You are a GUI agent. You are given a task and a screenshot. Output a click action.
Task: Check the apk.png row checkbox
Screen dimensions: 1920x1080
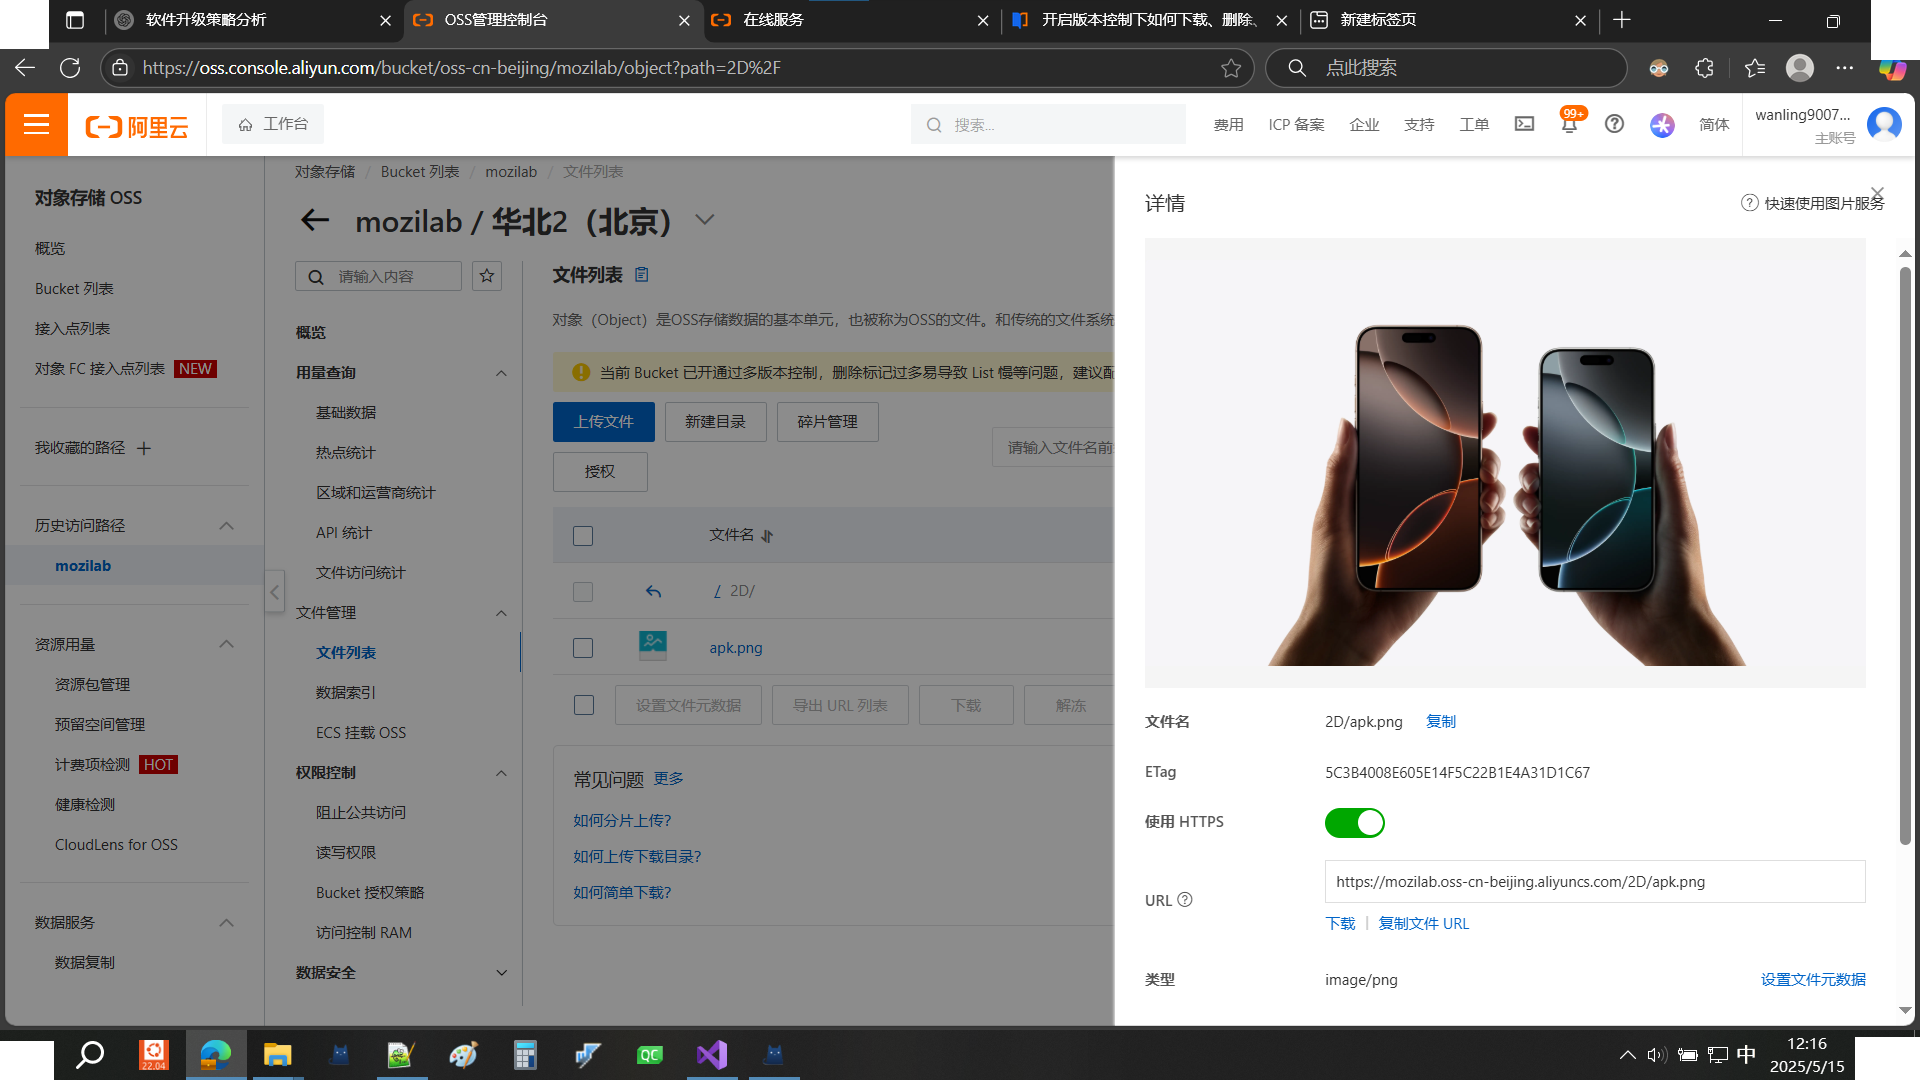point(583,648)
